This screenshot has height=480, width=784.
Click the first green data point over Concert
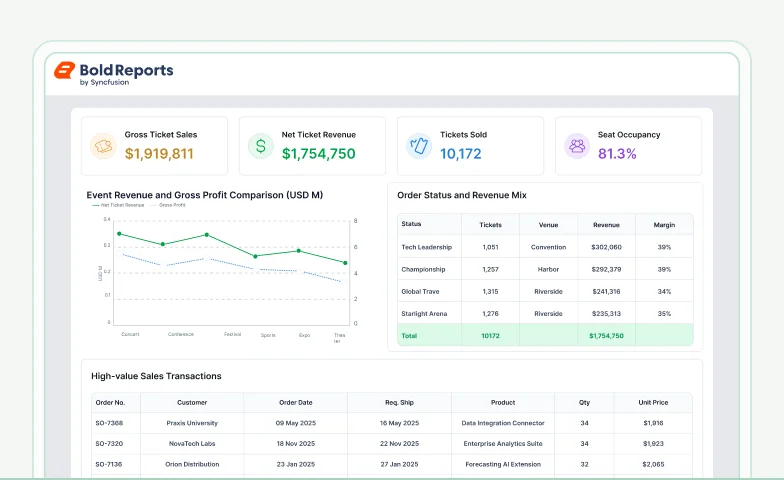pyautogui.click(x=119, y=234)
